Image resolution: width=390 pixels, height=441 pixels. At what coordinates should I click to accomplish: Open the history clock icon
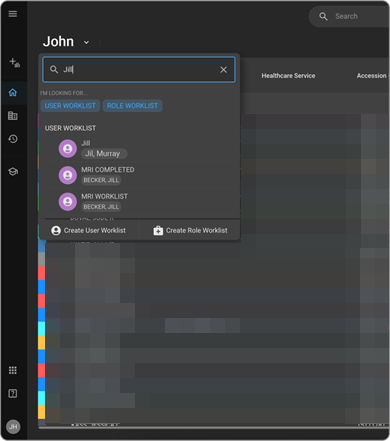coord(13,139)
